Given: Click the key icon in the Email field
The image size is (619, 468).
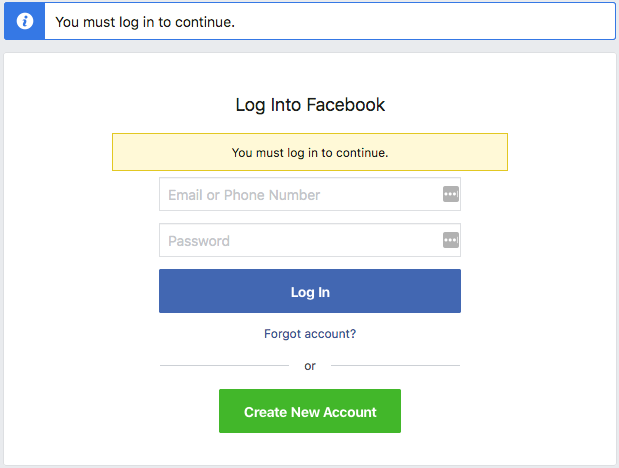Looking at the screenshot, I should click(450, 194).
